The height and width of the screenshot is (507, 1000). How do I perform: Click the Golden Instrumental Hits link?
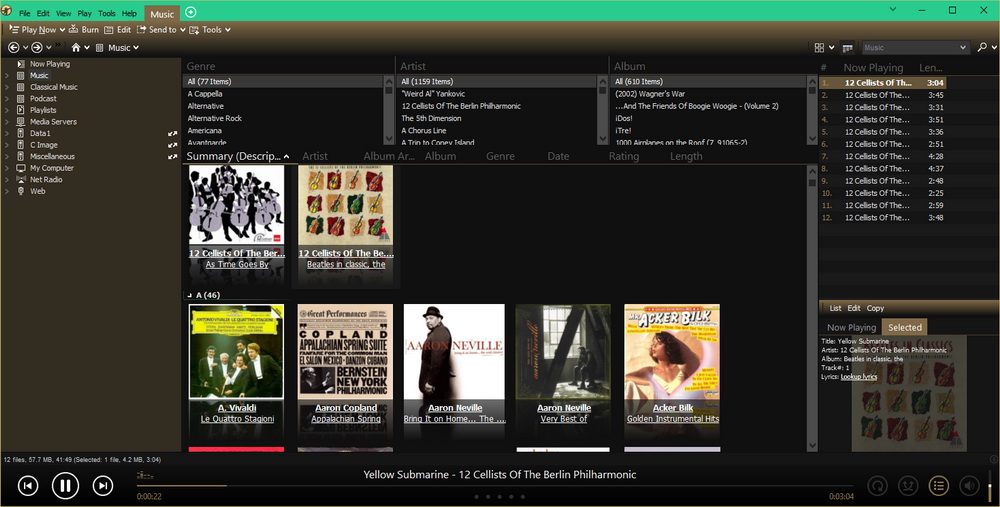click(x=673, y=419)
